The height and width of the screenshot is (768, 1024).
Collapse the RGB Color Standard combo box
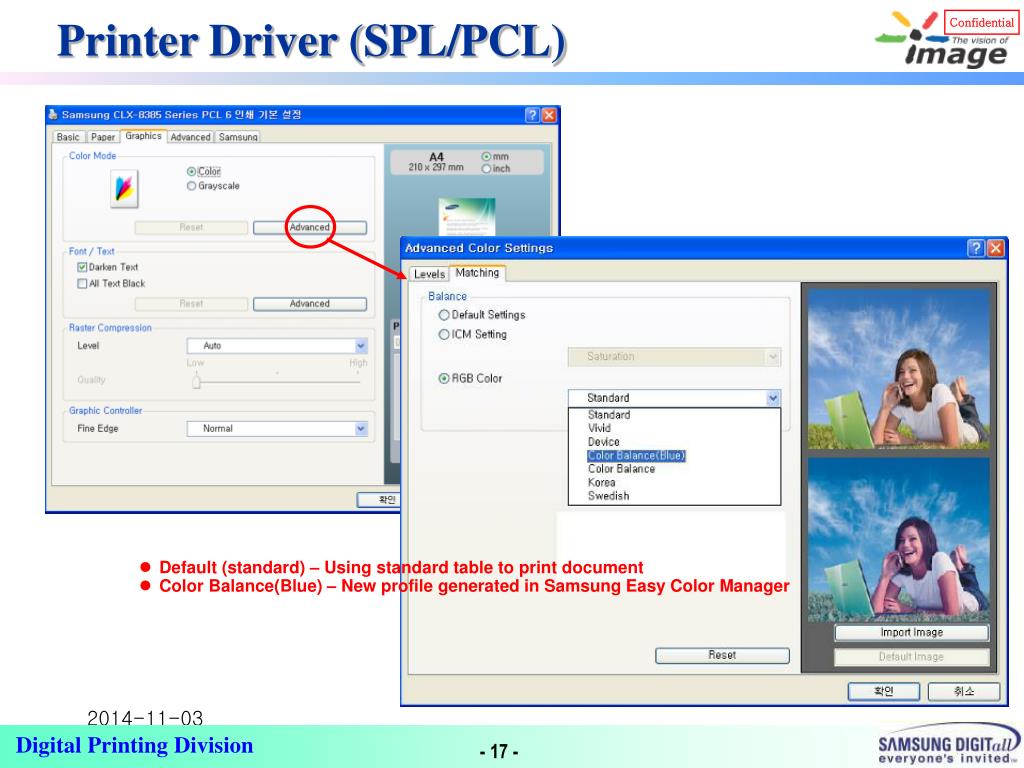point(773,398)
